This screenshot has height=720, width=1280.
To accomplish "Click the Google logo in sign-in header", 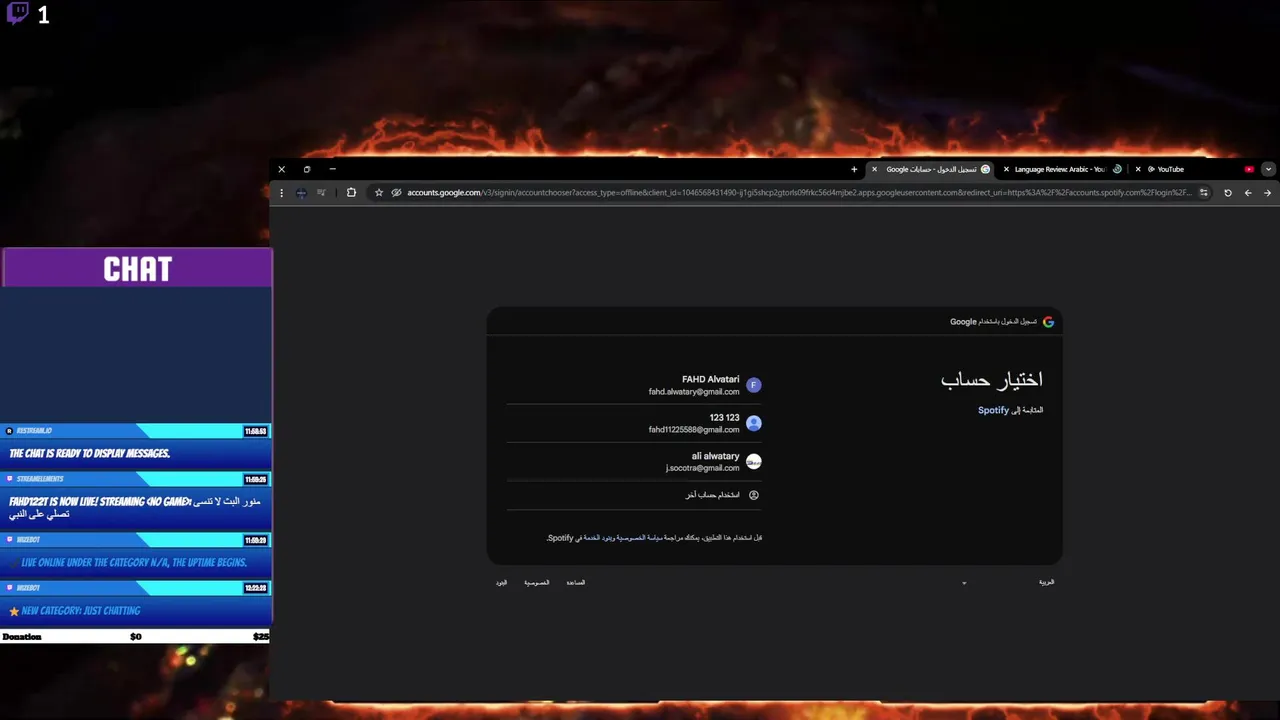I will tap(1048, 322).
